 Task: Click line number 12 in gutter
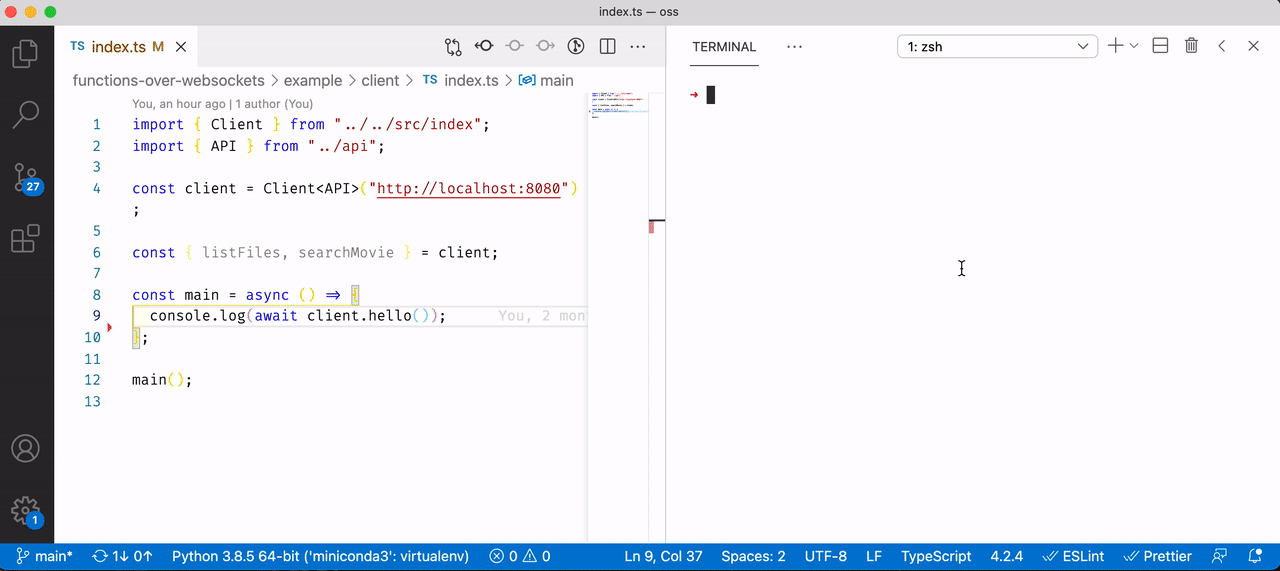93,380
